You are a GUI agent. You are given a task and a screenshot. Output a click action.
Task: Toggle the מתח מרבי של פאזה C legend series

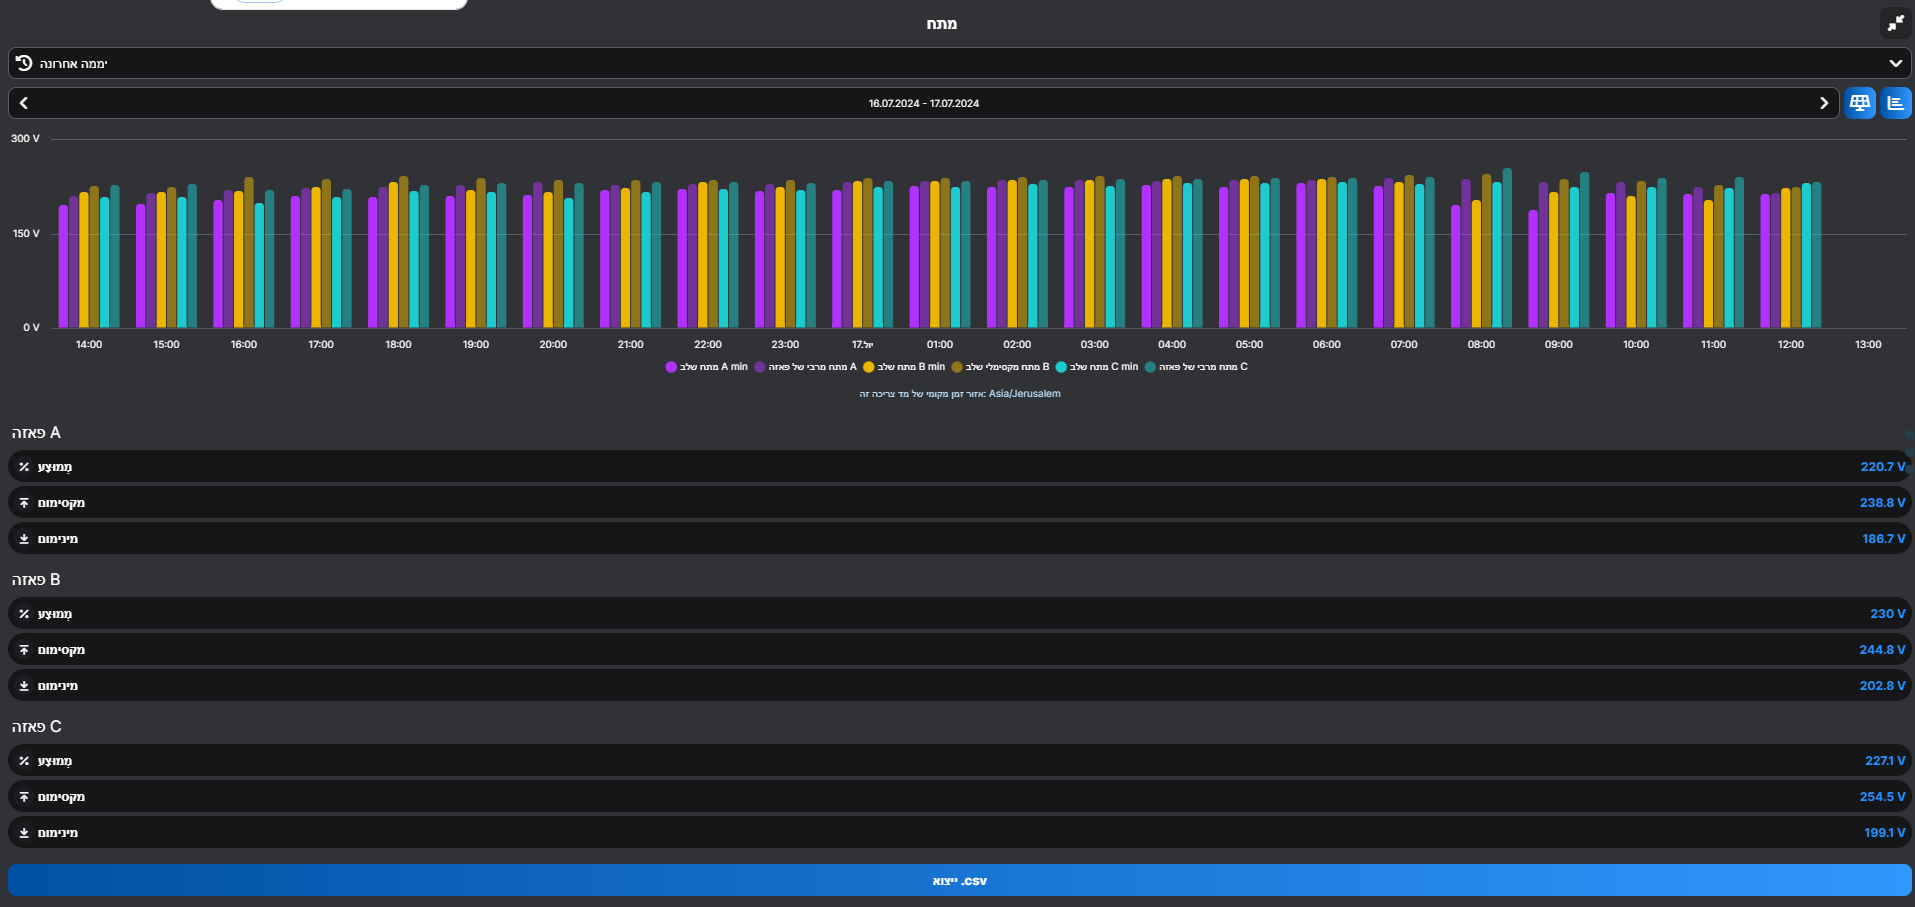[x=1196, y=367]
